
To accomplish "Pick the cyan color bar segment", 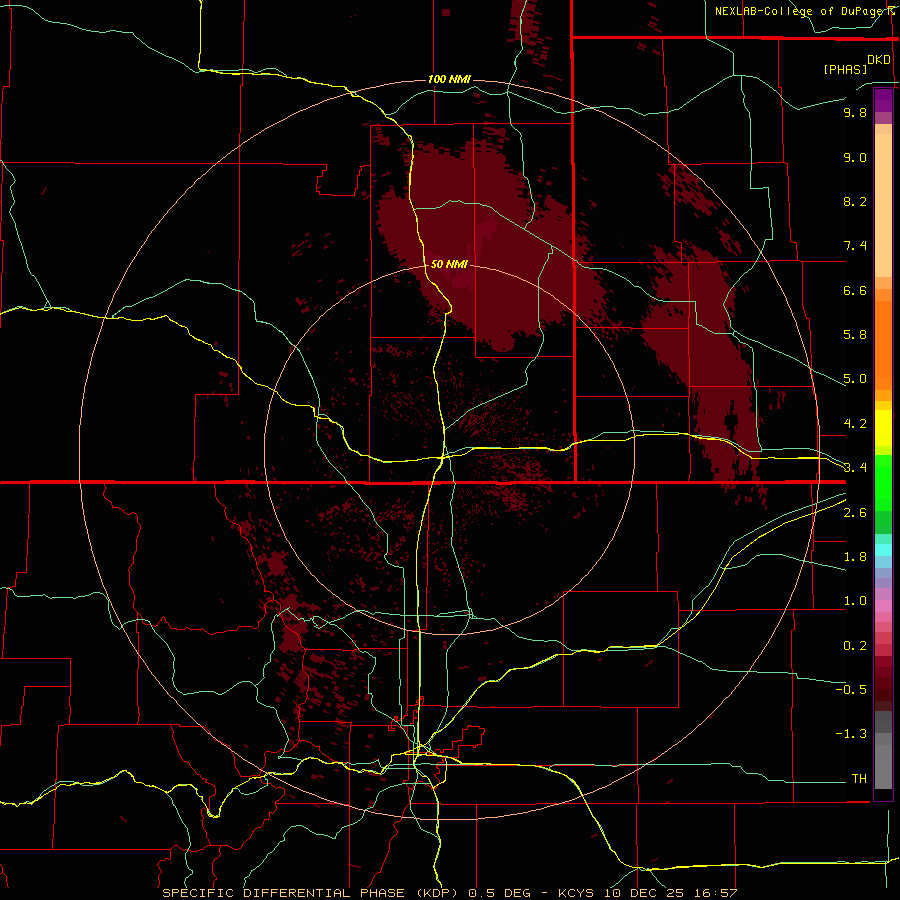I will click(883, 550).
